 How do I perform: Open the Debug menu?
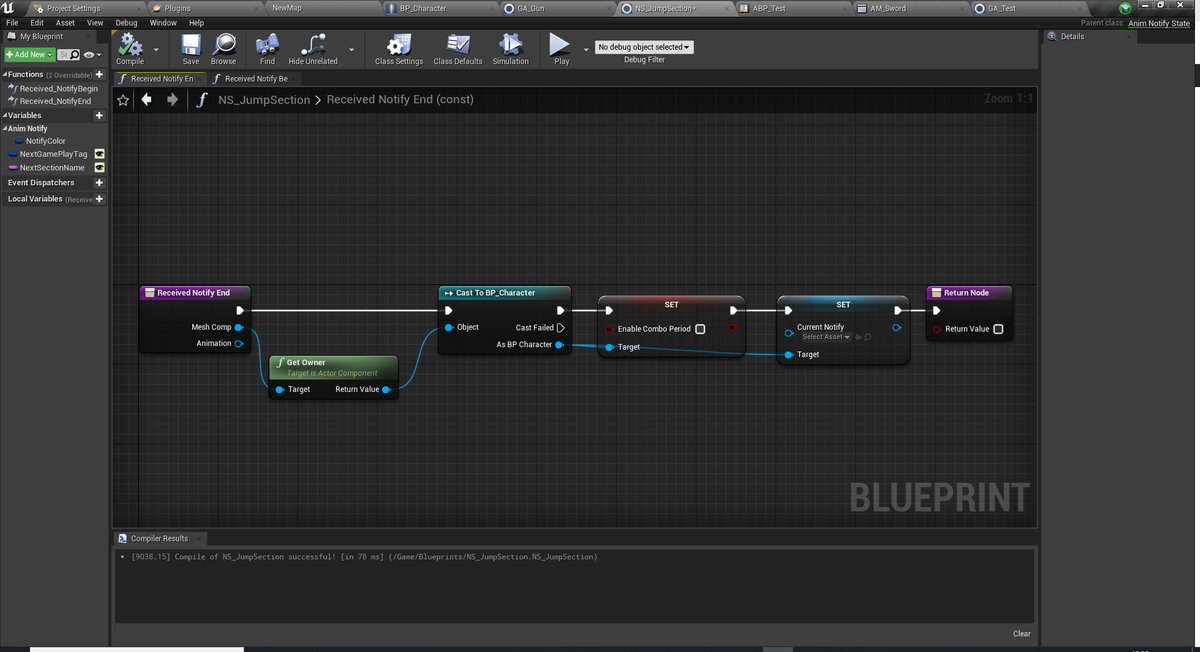[x=126, y=23]
